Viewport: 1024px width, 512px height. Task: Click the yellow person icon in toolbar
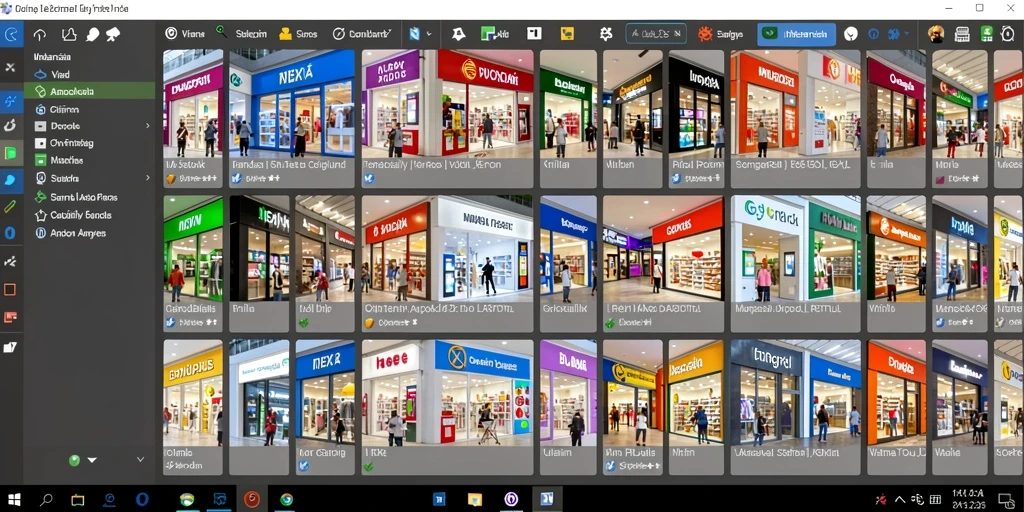[285, 34]
